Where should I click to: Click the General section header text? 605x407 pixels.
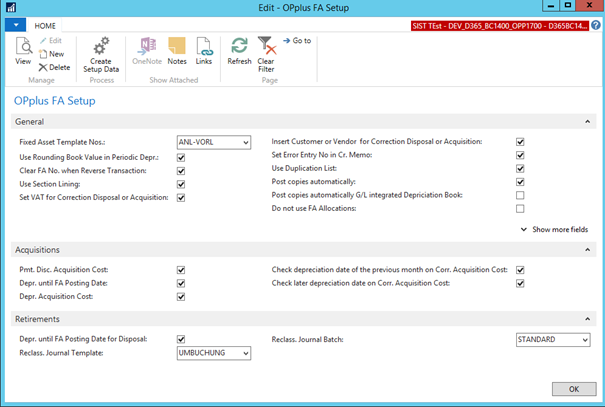[x=29, y=122]
